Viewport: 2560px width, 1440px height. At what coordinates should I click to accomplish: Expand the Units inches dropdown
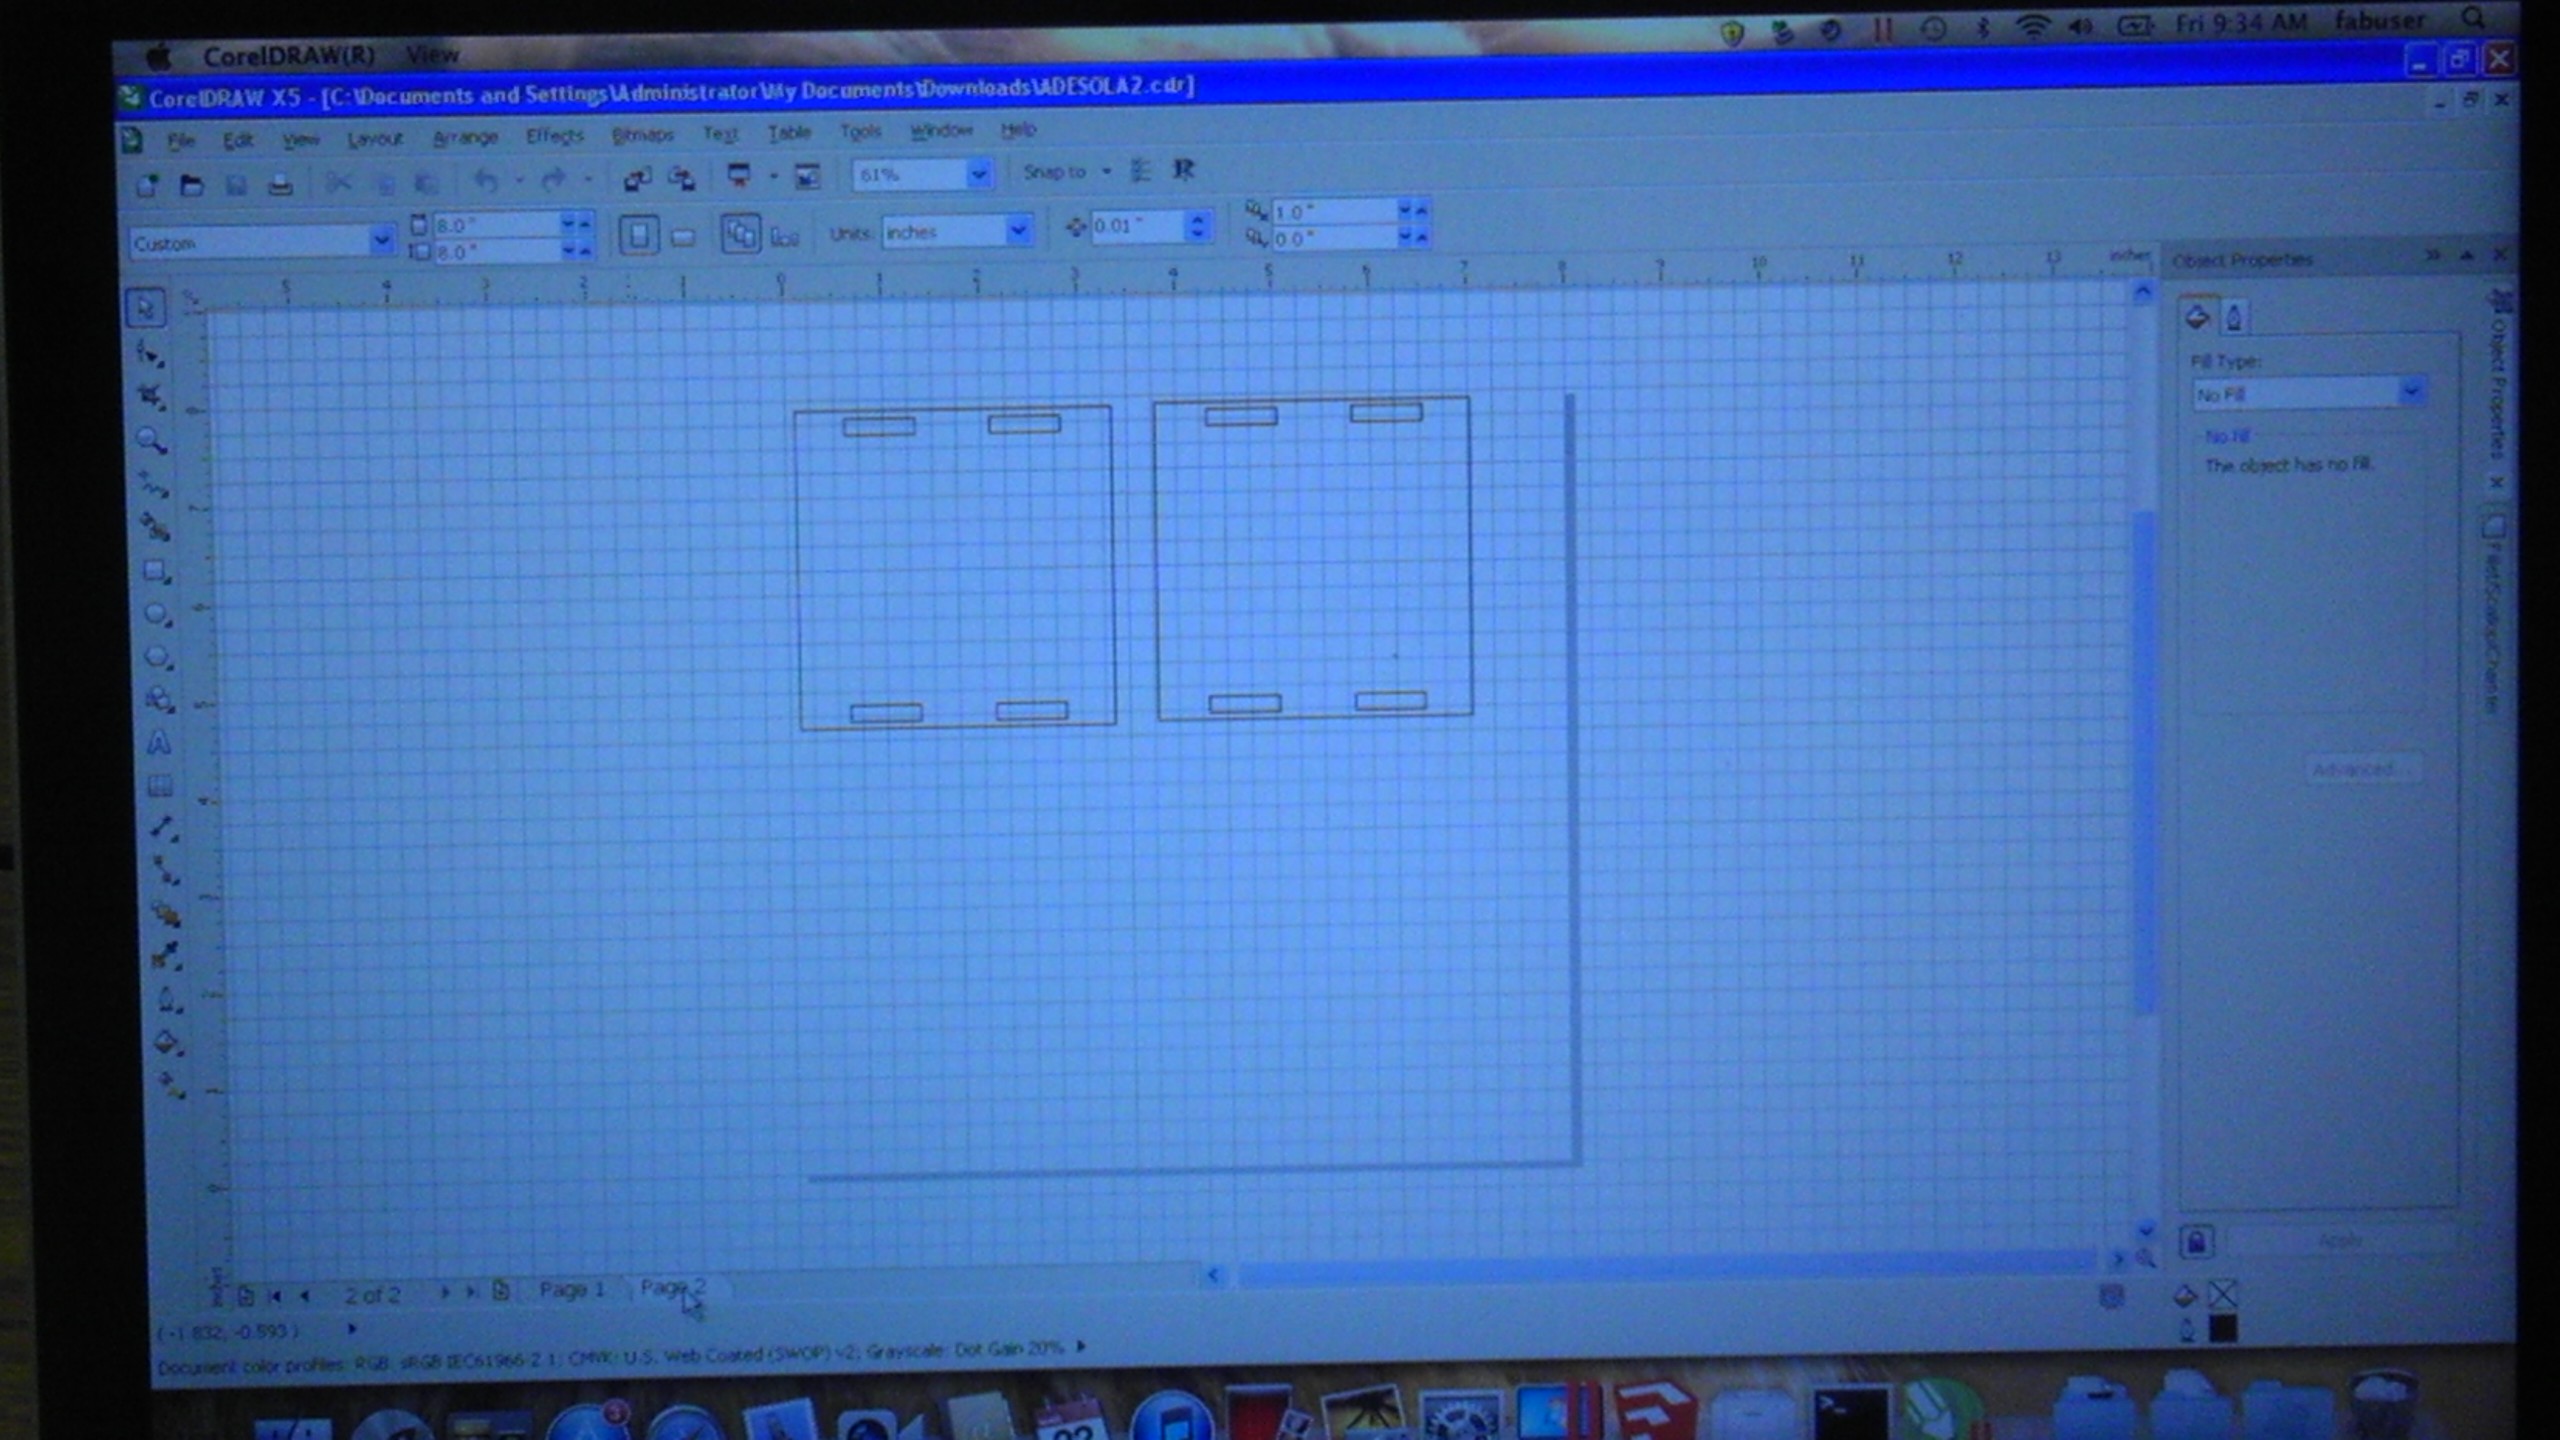coord(1017,231)
